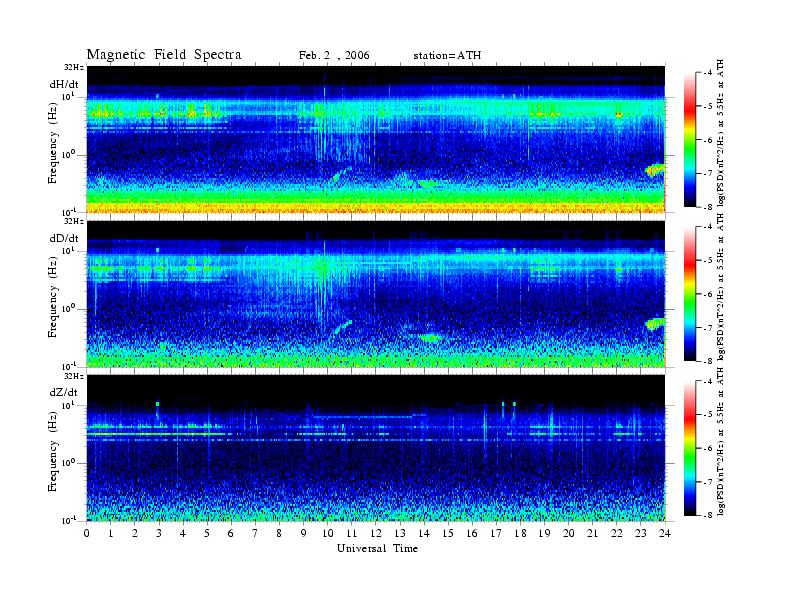The height and width of the screenshot is (612, 792).
Task: Click the "-5" value on the dZ/dt color scale
Action: tap(708, 414)
